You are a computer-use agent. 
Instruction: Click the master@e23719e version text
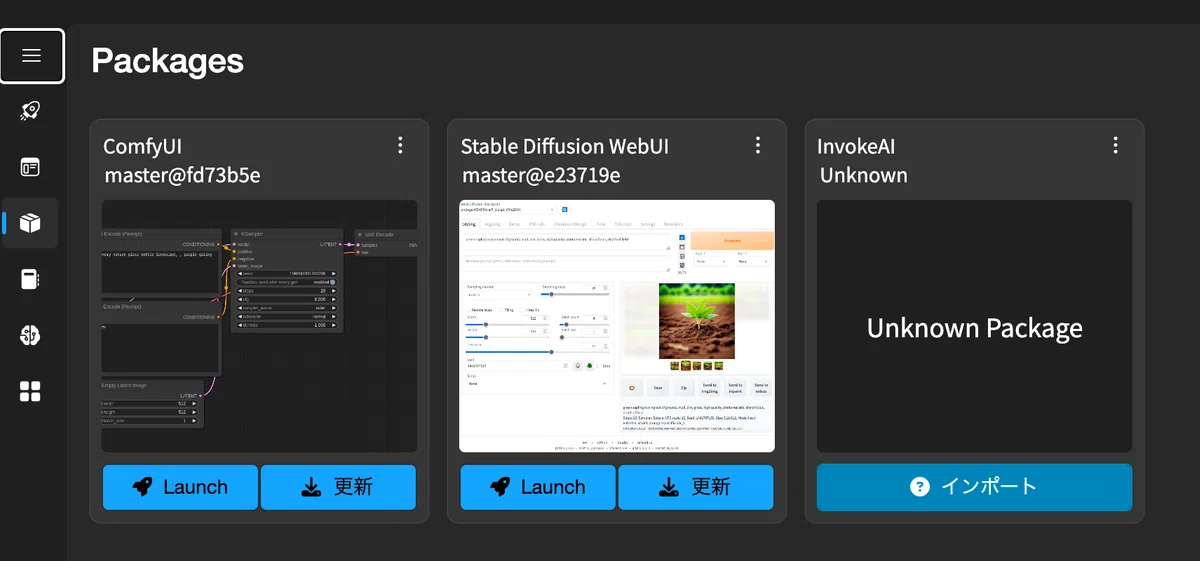[541, 175]
